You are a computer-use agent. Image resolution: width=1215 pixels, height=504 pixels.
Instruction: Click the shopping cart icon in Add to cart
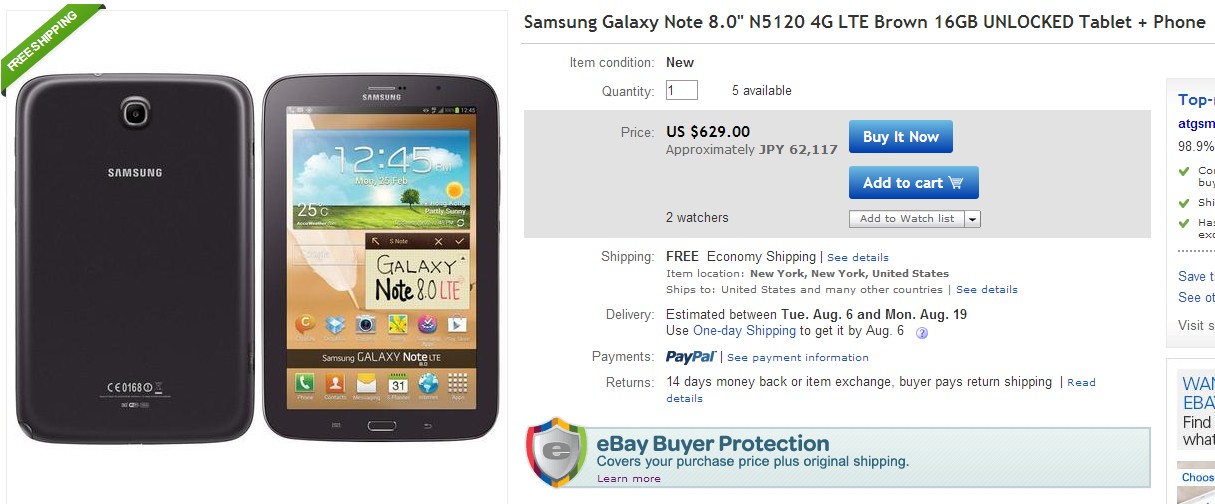tap(956, 183)
